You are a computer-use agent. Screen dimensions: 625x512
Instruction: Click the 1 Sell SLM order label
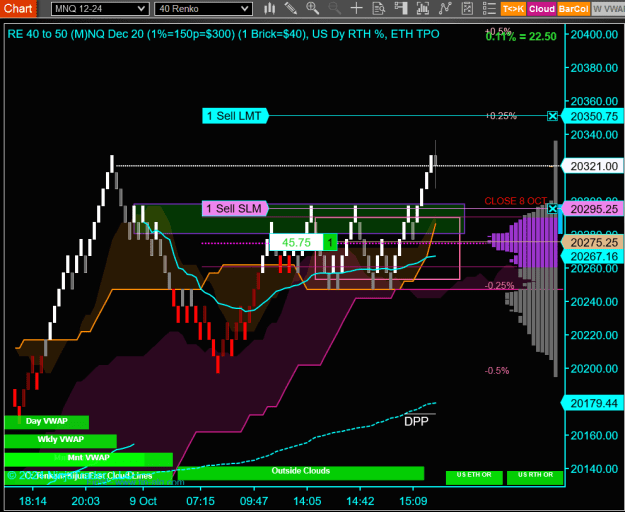[234, 209]
